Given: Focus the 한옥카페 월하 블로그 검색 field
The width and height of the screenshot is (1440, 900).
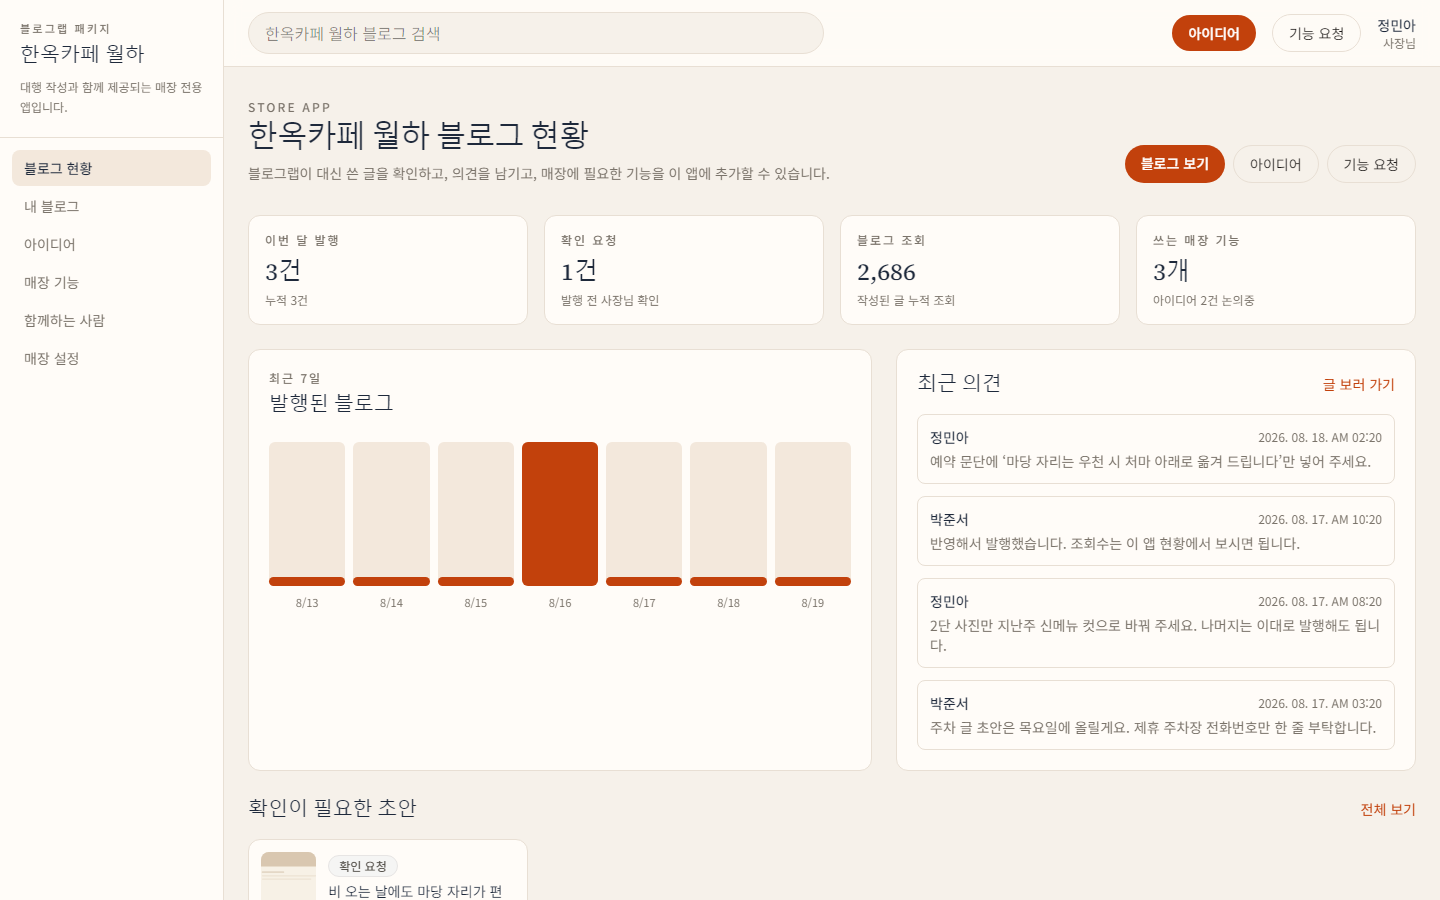Looking at the screenshot, I should (x=535, y=33).
